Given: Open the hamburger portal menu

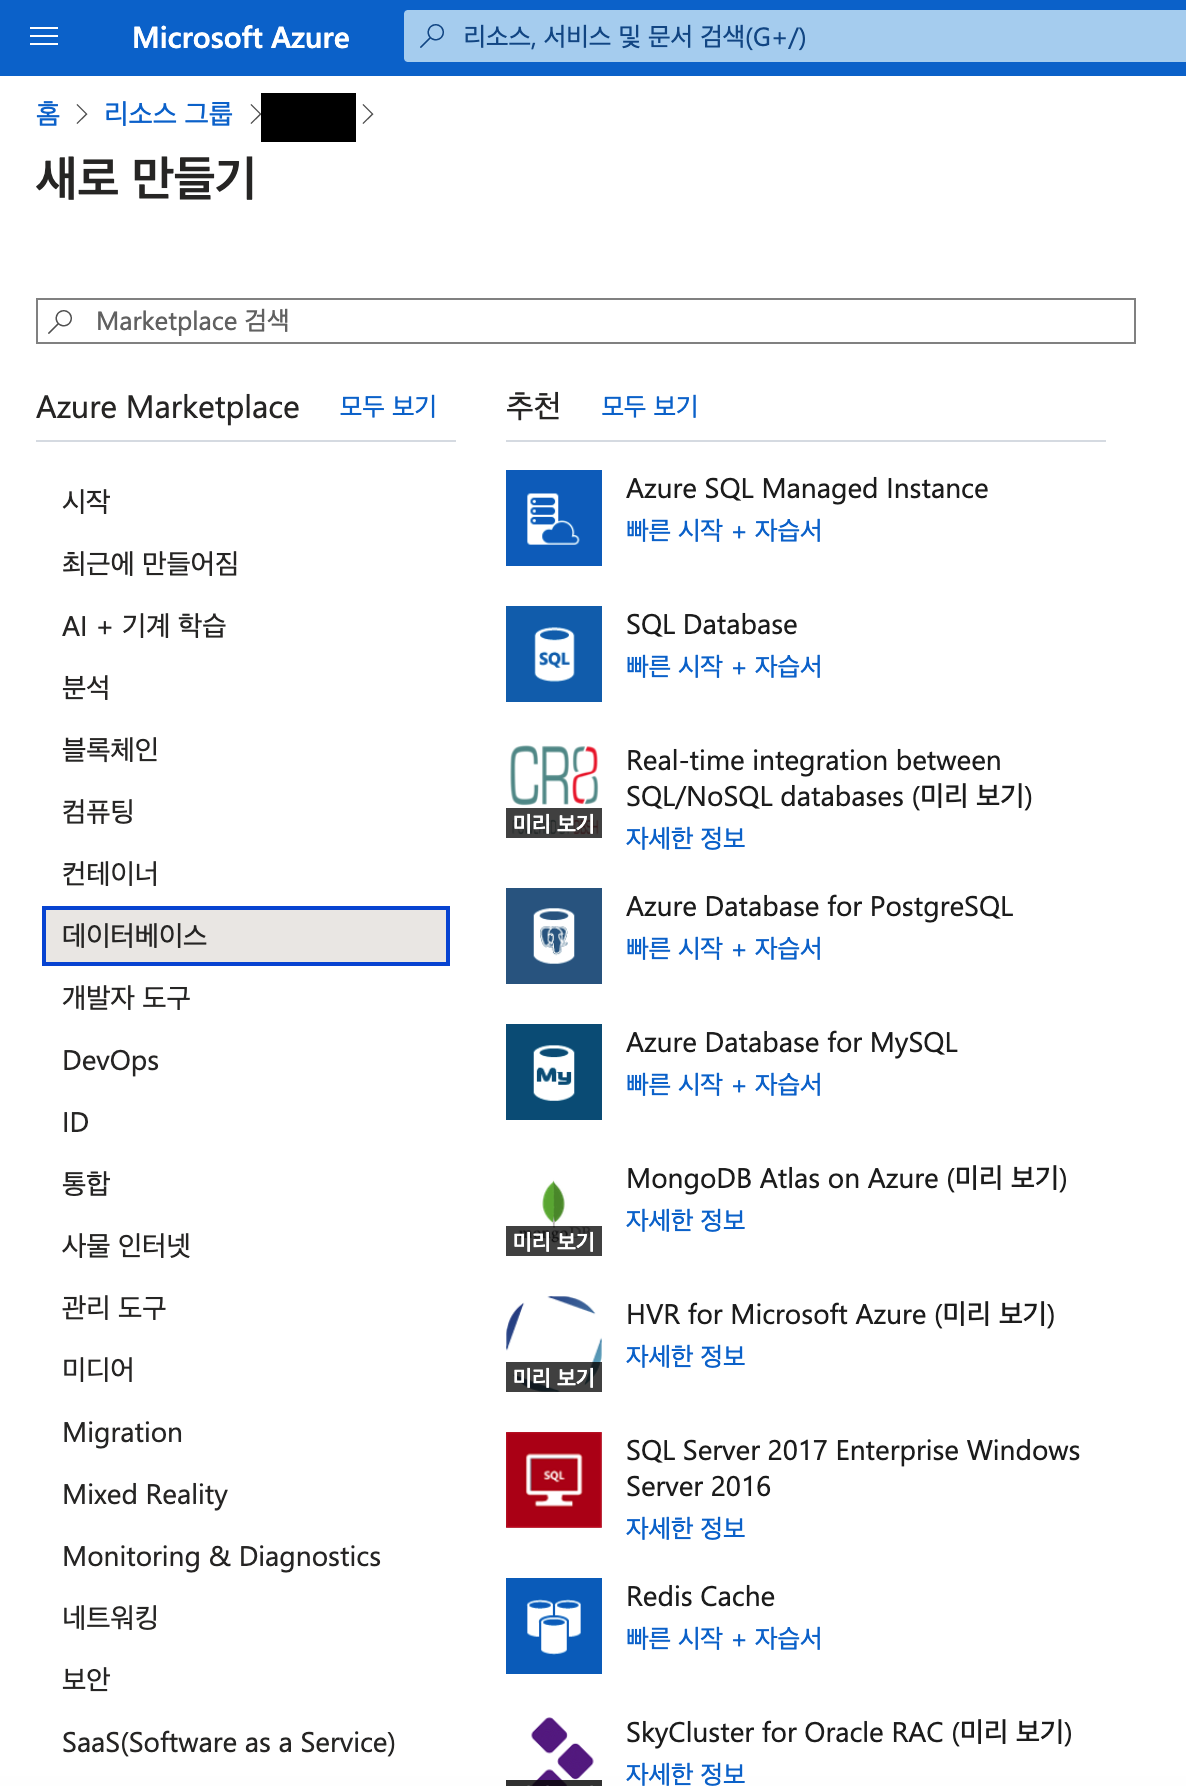Looking at the screenshot, I should click(44, 37).
